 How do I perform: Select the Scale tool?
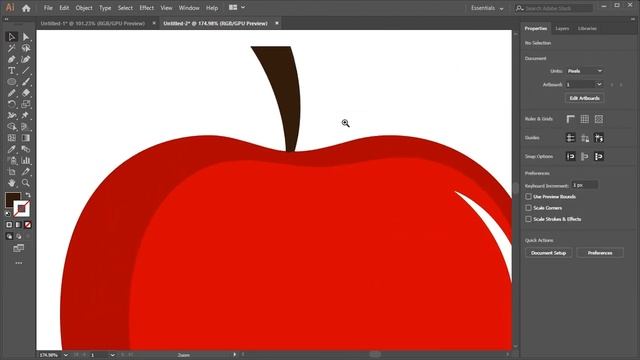point(26,104)
